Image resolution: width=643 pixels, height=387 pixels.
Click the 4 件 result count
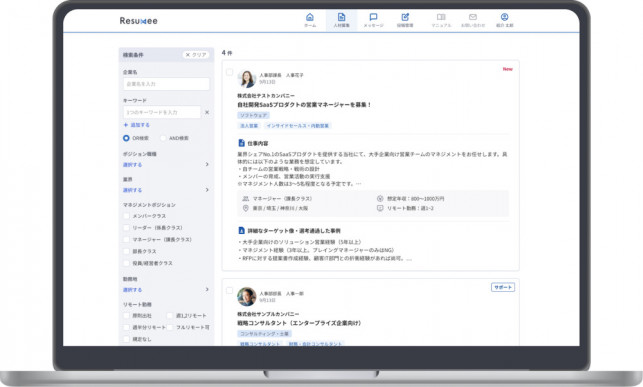coord(227,53)
